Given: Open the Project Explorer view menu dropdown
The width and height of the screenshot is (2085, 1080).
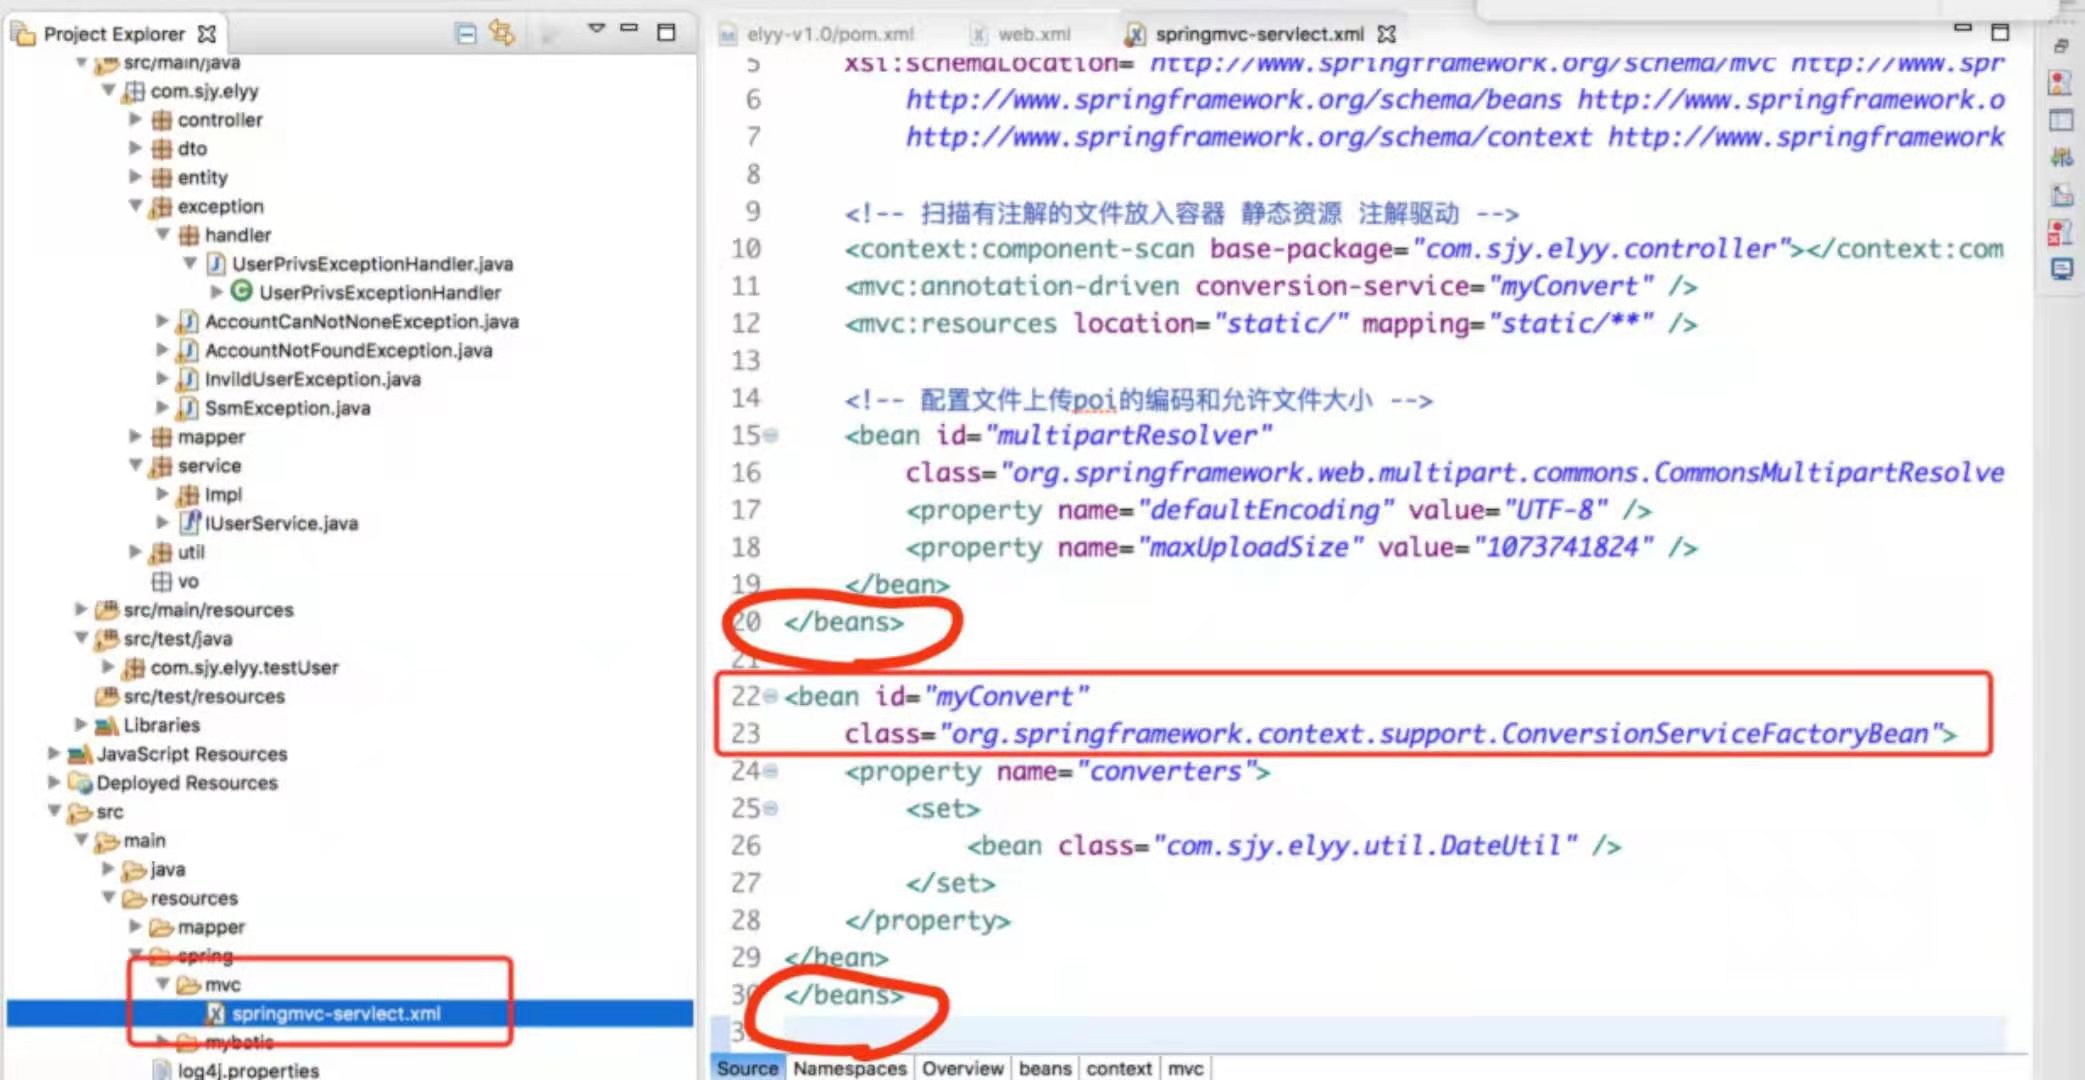Looking at the screenshot, I should 597,29.
